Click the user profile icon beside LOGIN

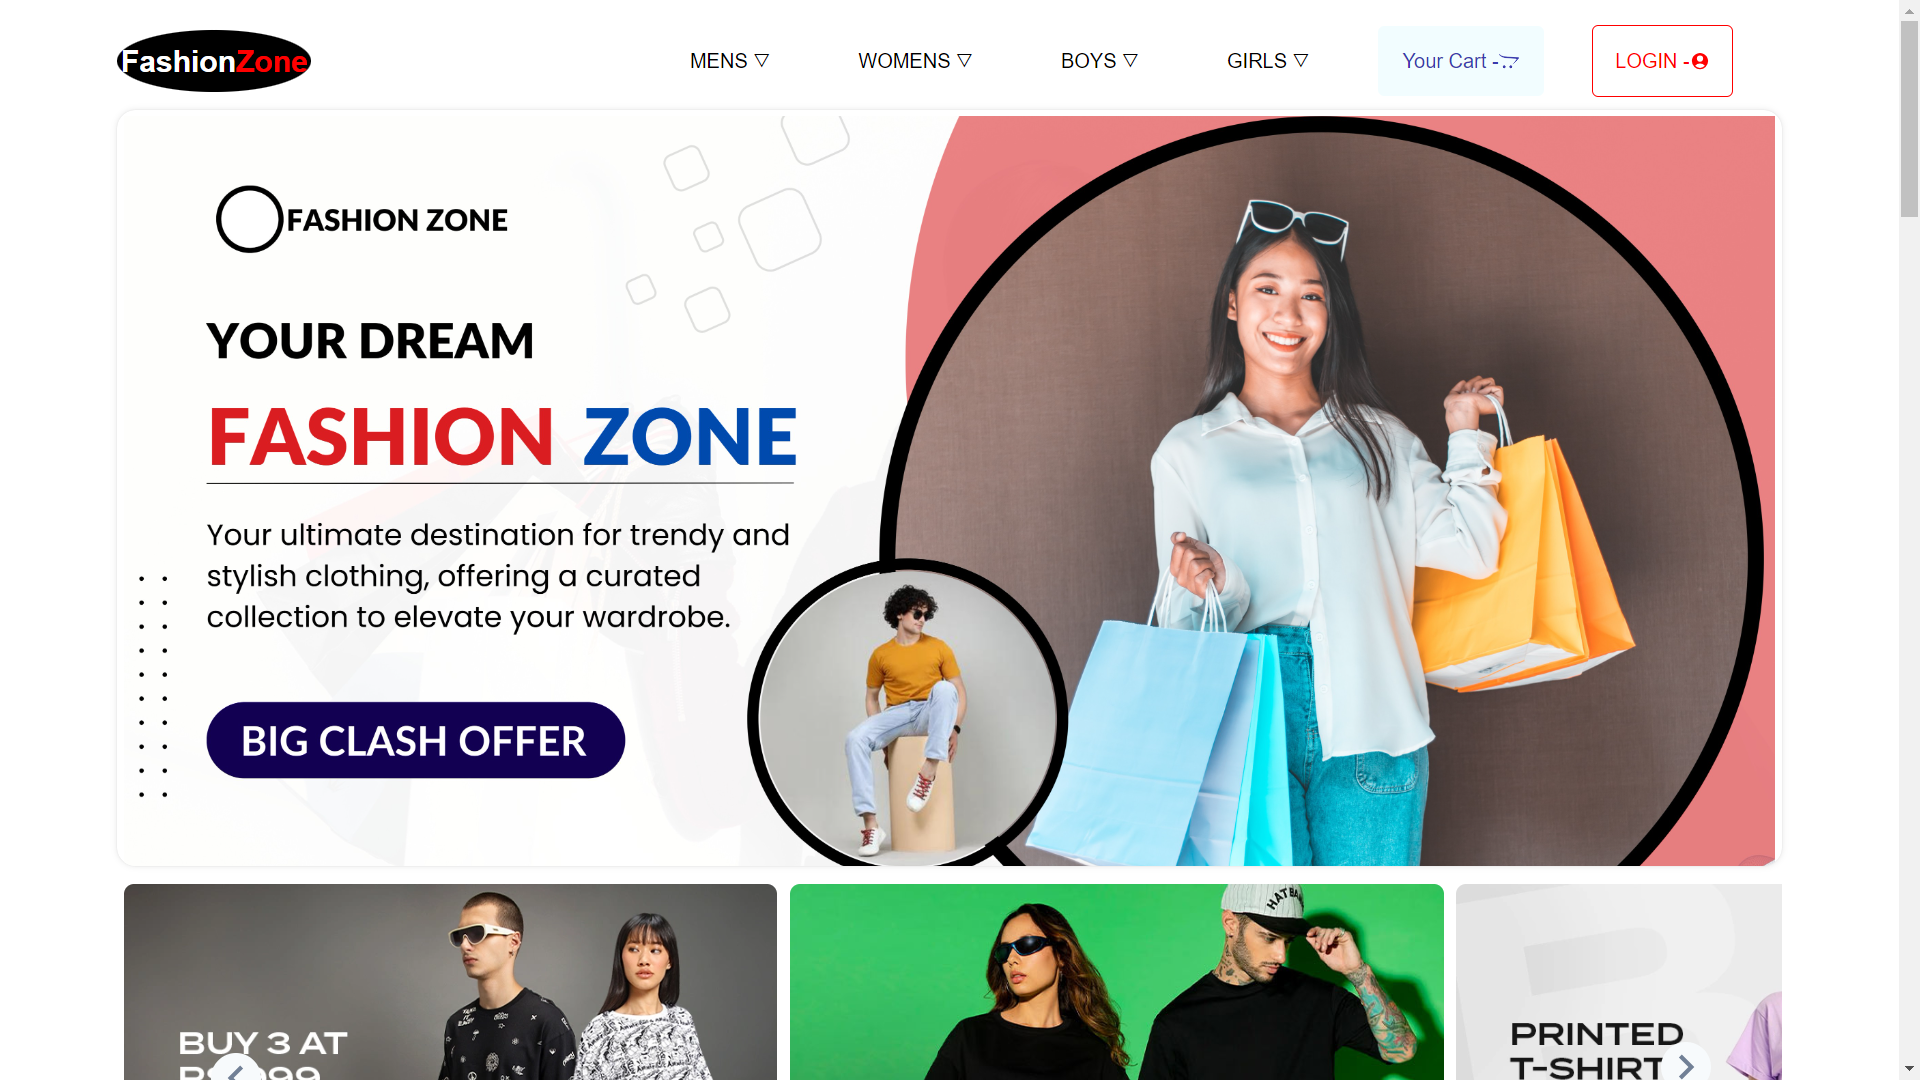coord(1700,62)
